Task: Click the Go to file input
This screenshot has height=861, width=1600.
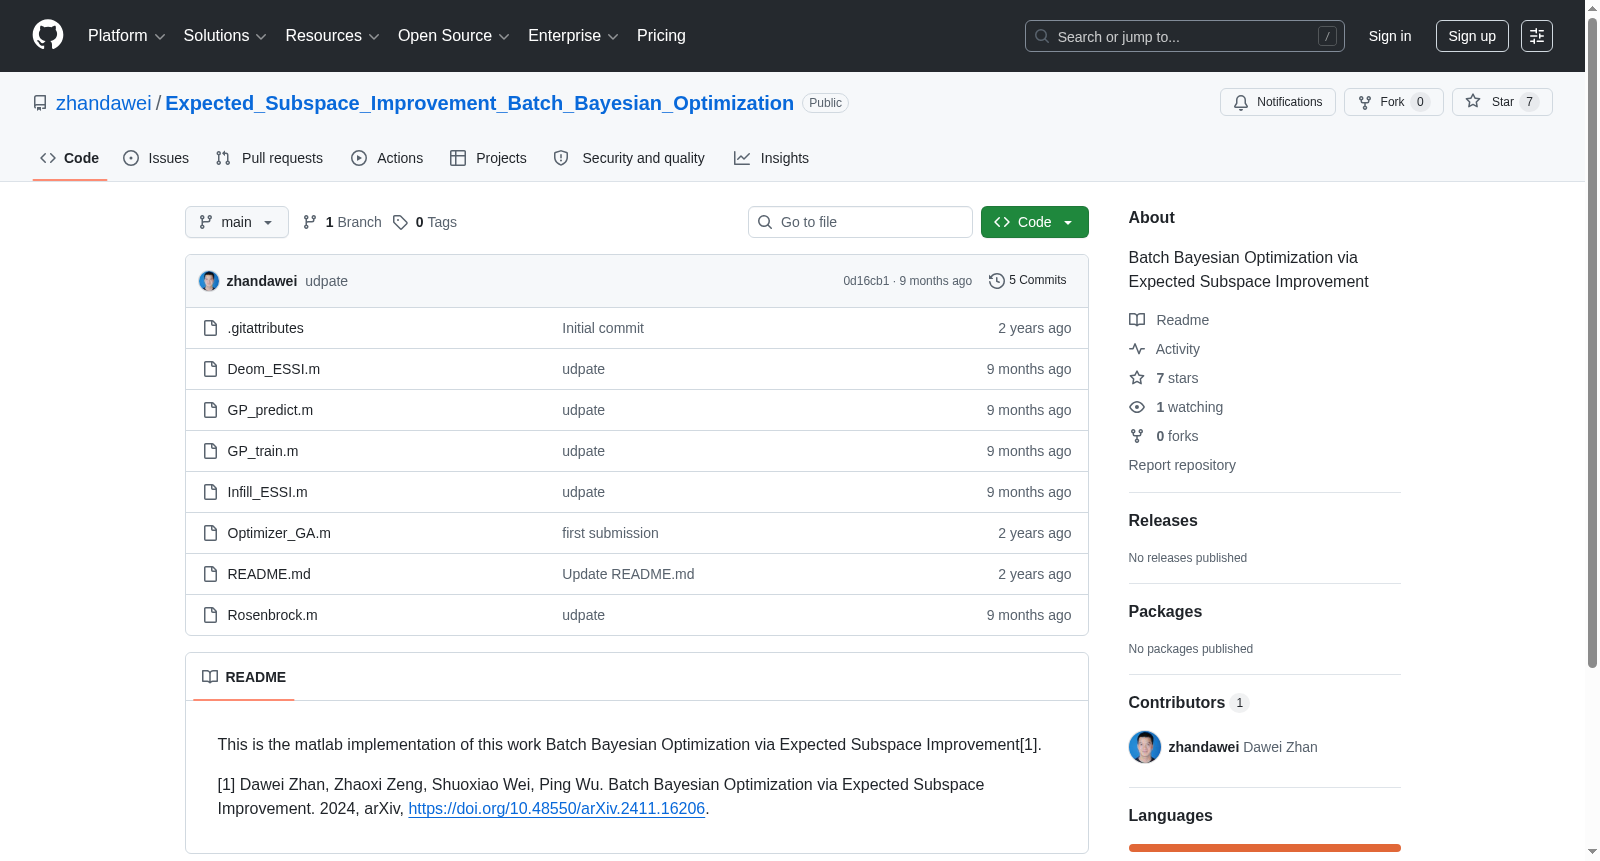Action: click(x=860, y=222)
